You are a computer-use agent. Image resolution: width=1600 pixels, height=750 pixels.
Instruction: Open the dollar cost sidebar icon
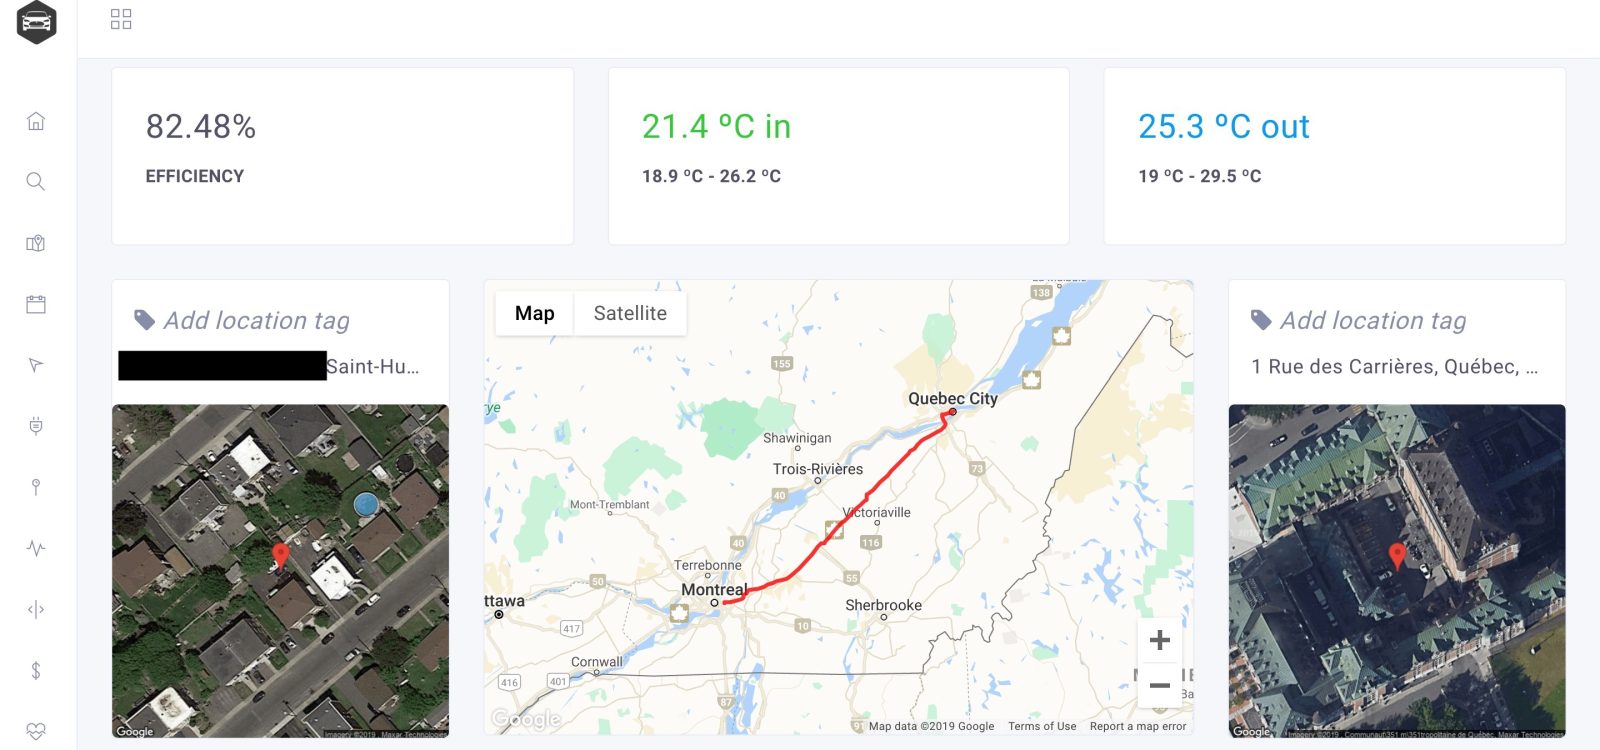(x=36, y=670)
